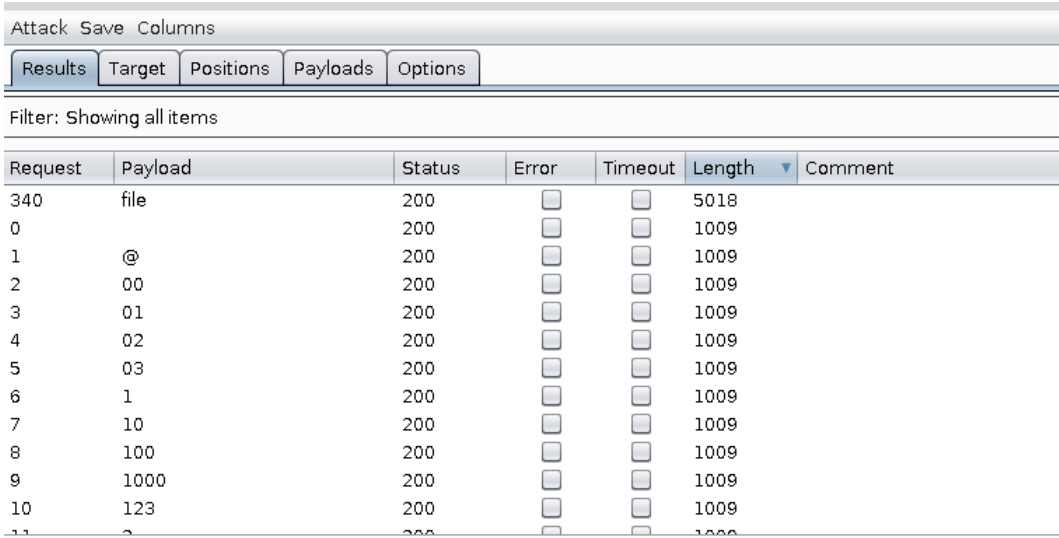
Task: Toggle Error checkbox for payload 00
Action: [551, 284]
